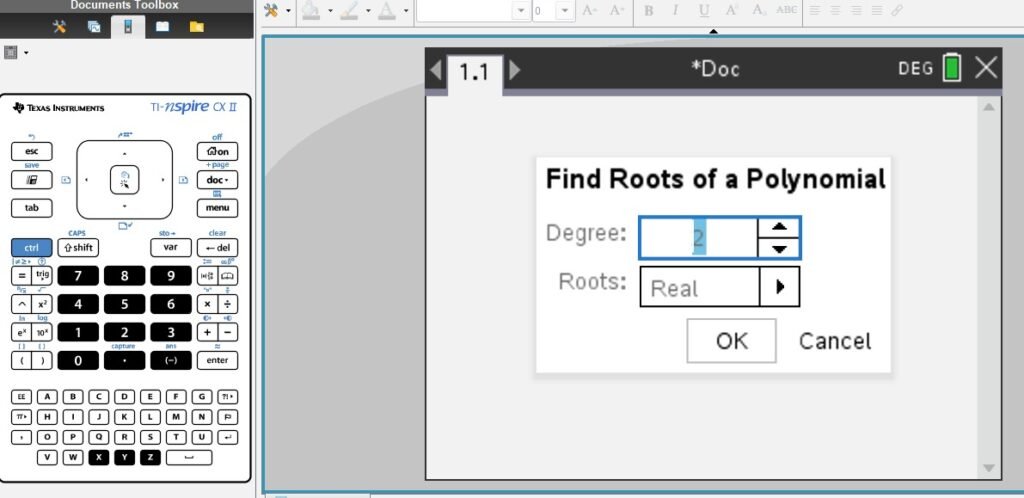Go to the next page arrow
The image size is (1024, 498).
pyautogui.click(x=515, y=70)
